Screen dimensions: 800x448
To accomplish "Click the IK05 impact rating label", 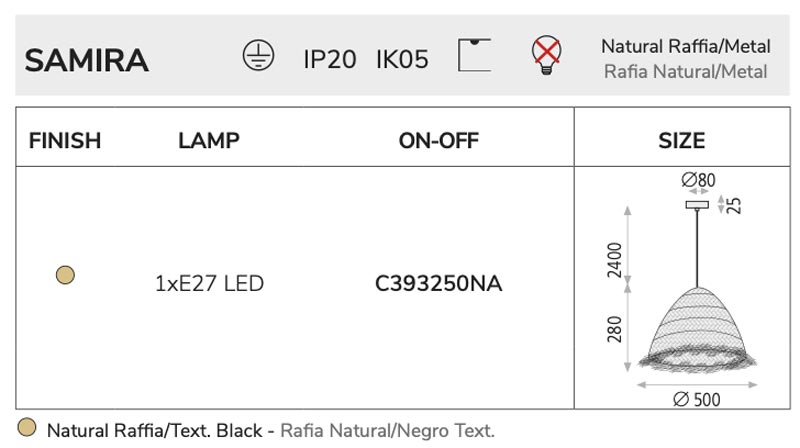I will click(402, 59).
